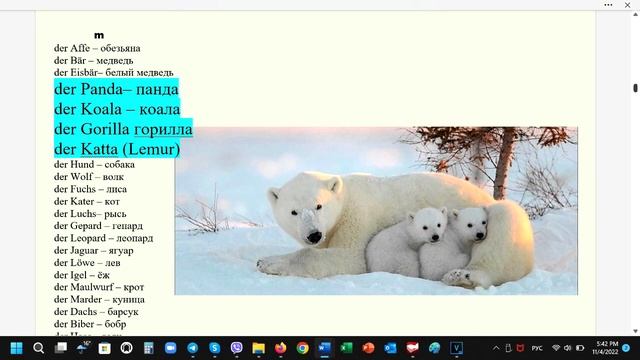Open Telegram from taskbar
The width and height of the screenshot is (640, 360).
click(x=193, y=348)
